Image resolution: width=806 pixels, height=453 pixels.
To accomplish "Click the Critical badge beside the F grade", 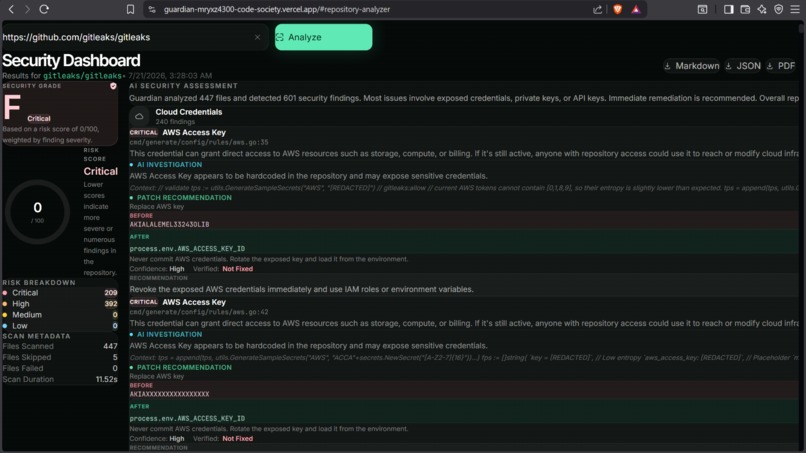I will pos(39,118).
